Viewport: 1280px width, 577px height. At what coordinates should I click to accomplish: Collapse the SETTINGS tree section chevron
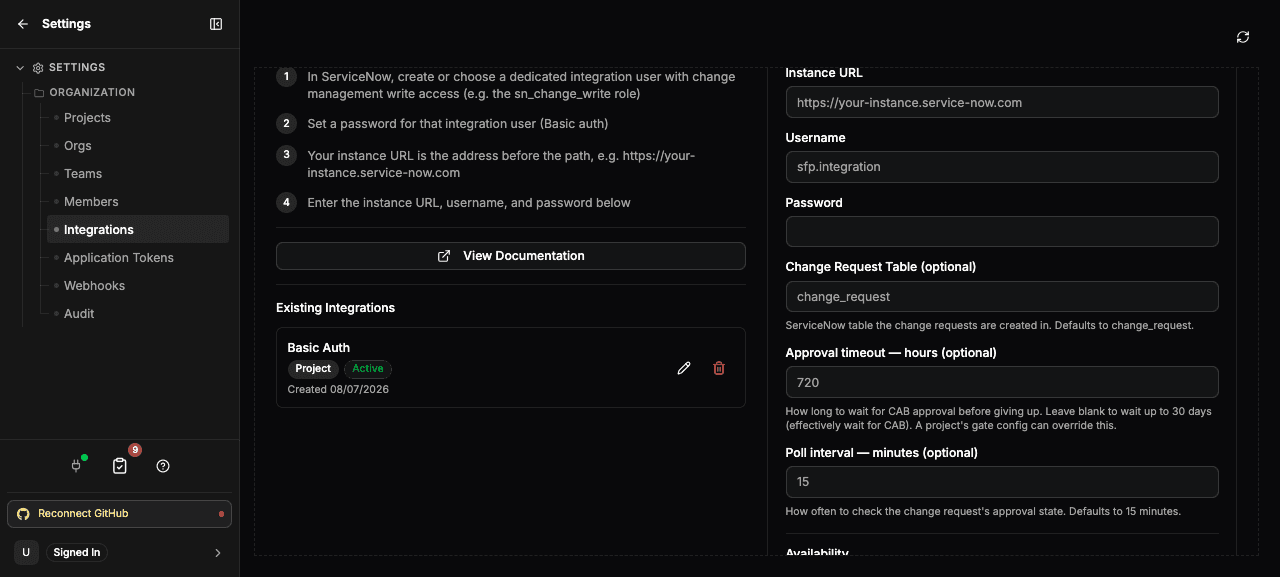point(20,68)
